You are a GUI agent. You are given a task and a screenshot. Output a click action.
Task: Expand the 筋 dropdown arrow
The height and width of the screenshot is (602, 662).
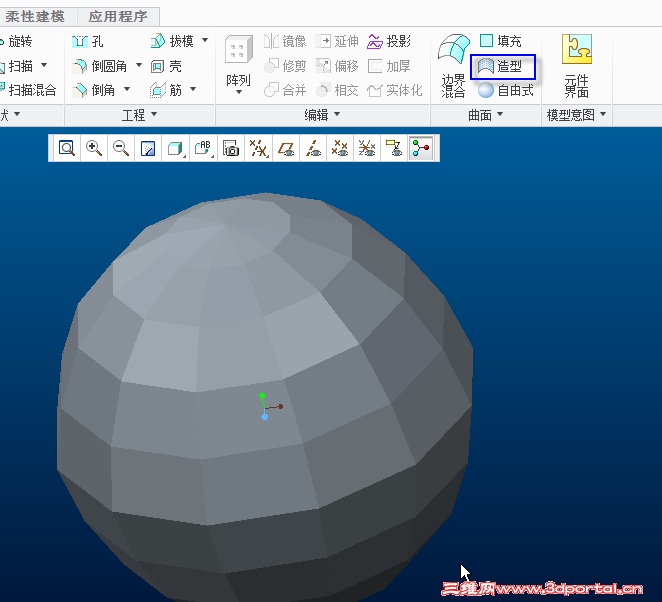193,89
